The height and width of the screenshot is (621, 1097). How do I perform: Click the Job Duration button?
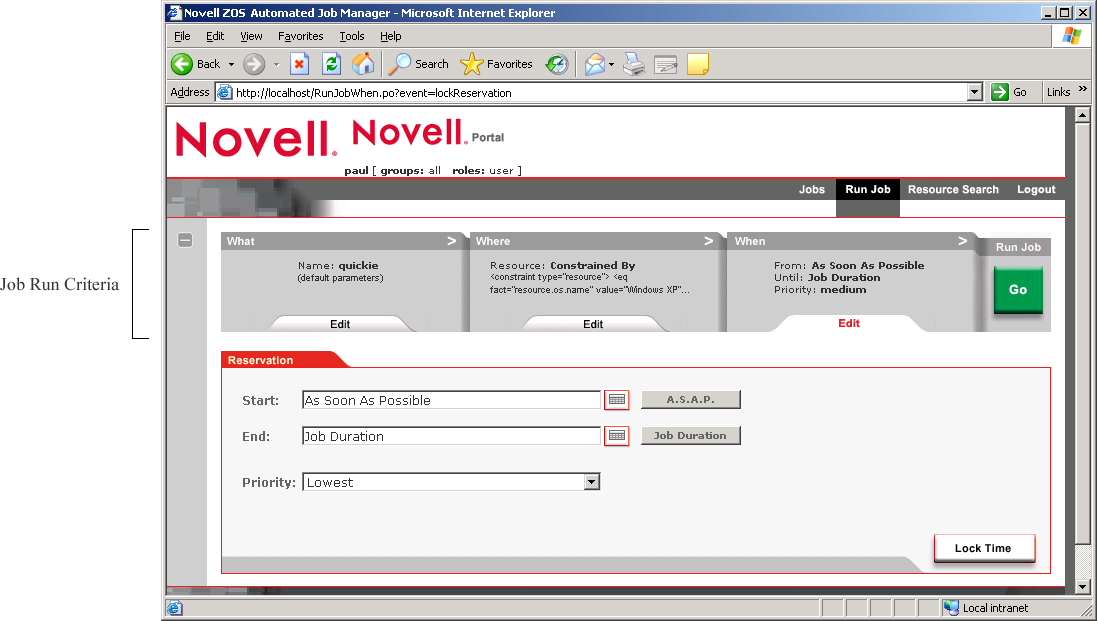691,435
